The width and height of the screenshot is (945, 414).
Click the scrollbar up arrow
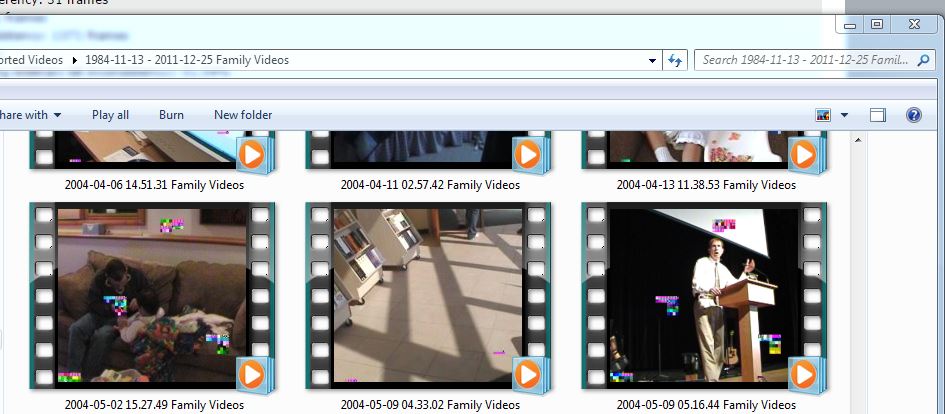[858, 140]
